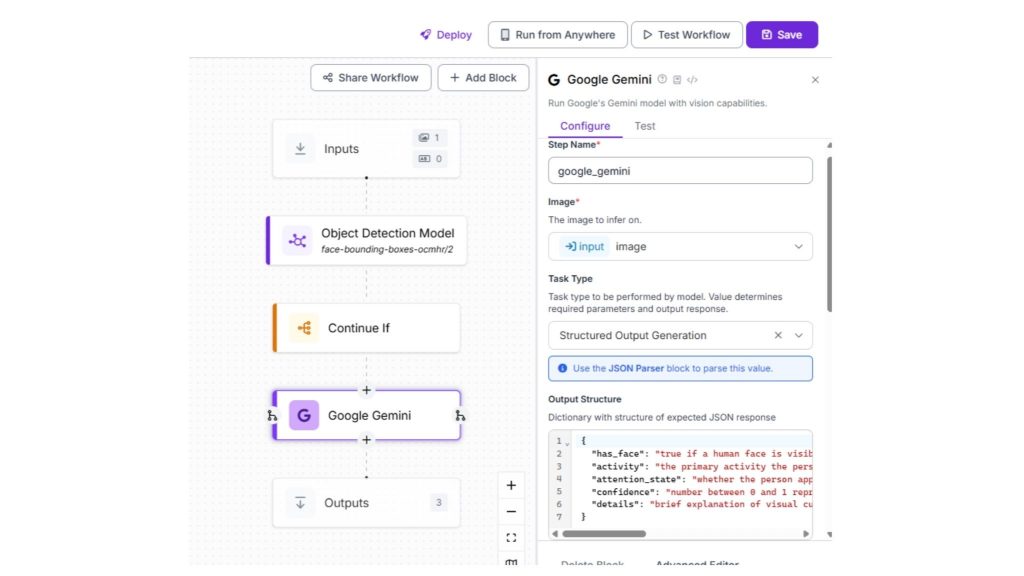Save the workflow

781,35
